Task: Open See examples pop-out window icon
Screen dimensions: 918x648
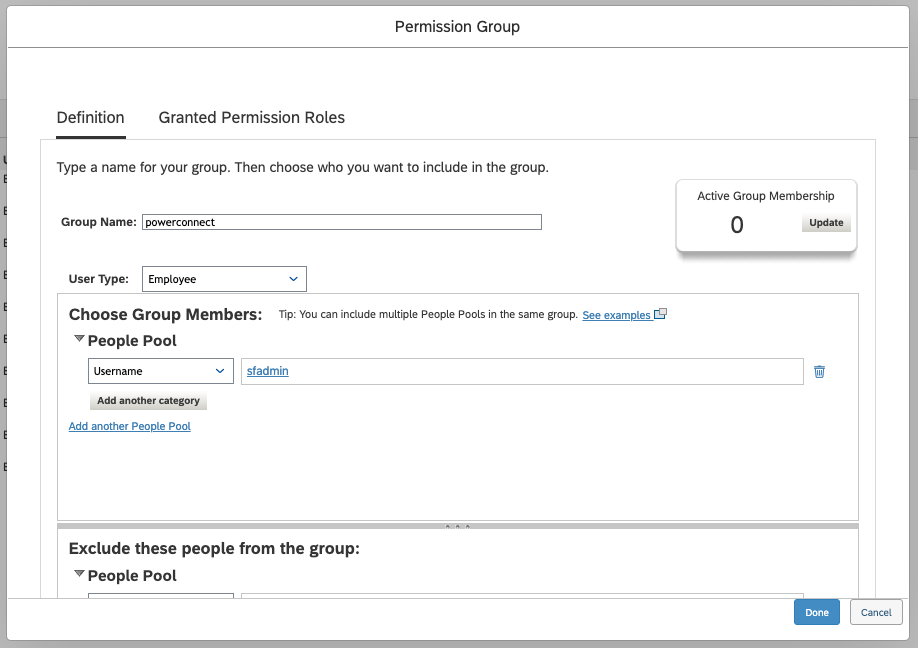Action: coord(660,314)
